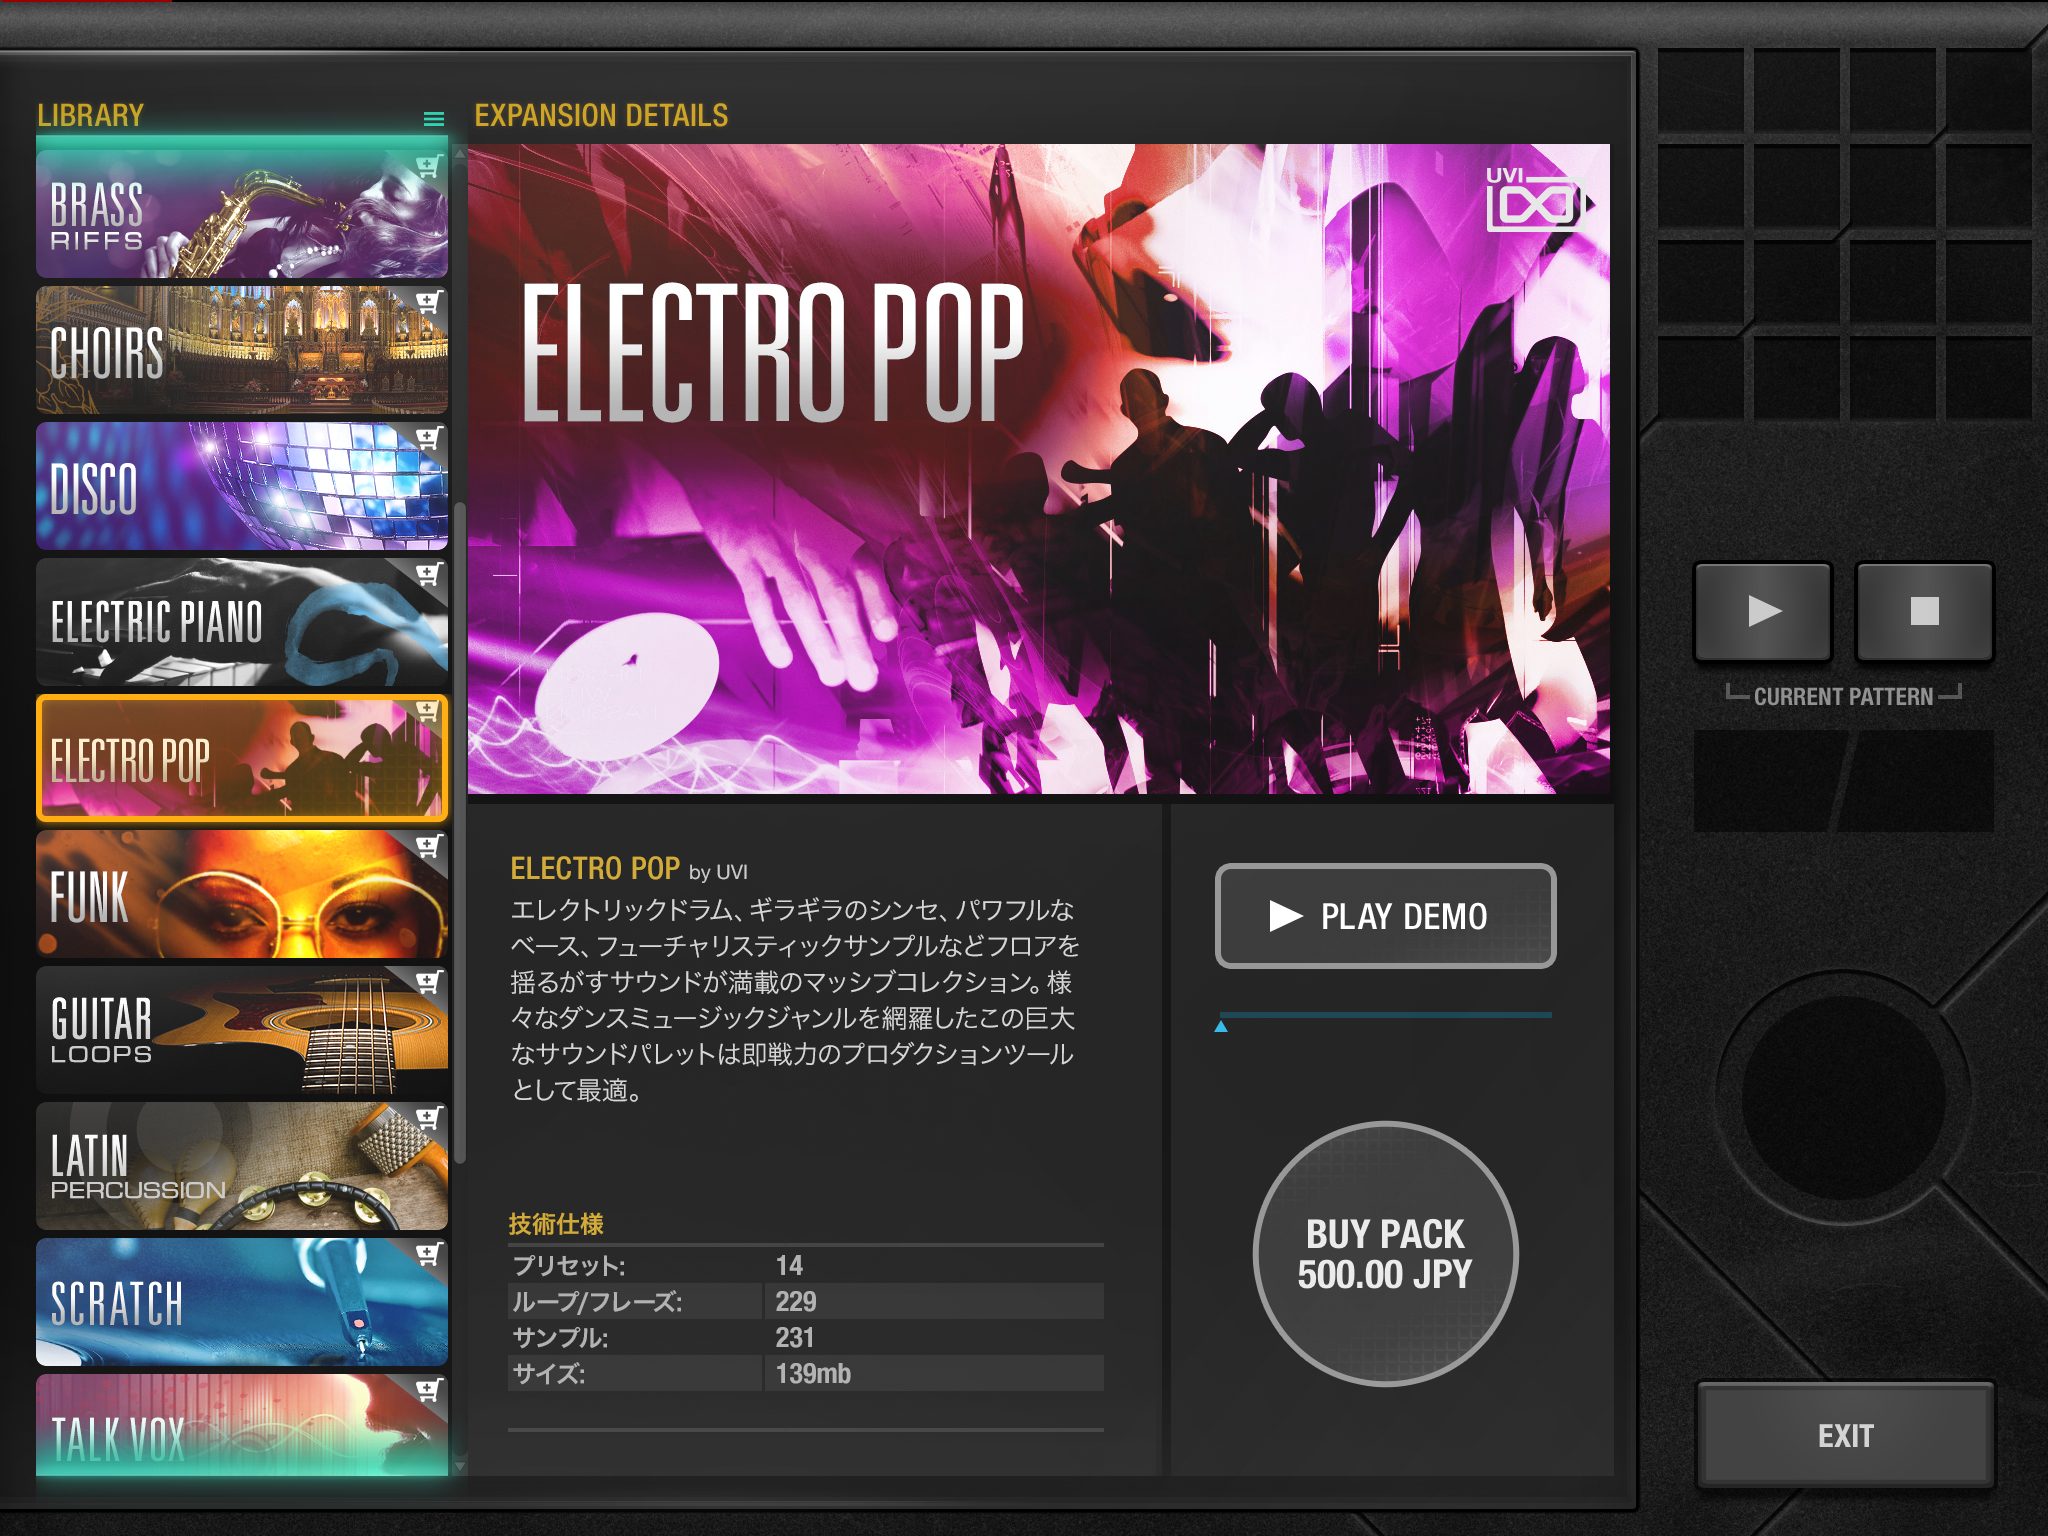Click the library list scrollbar

click(x=460, y=832)
